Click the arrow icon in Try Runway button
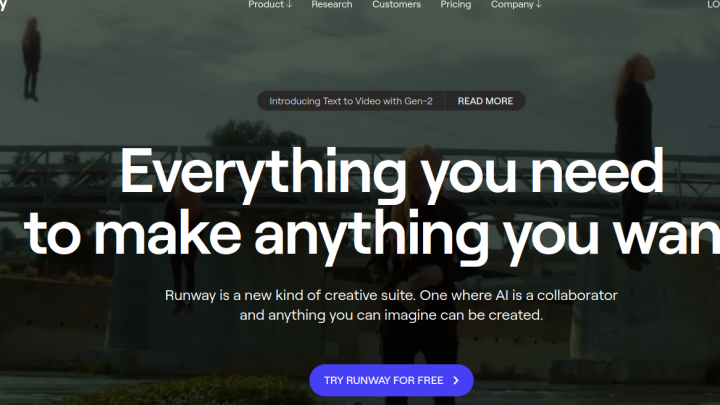Screen dimensions: 720x405 coord(456,380)
